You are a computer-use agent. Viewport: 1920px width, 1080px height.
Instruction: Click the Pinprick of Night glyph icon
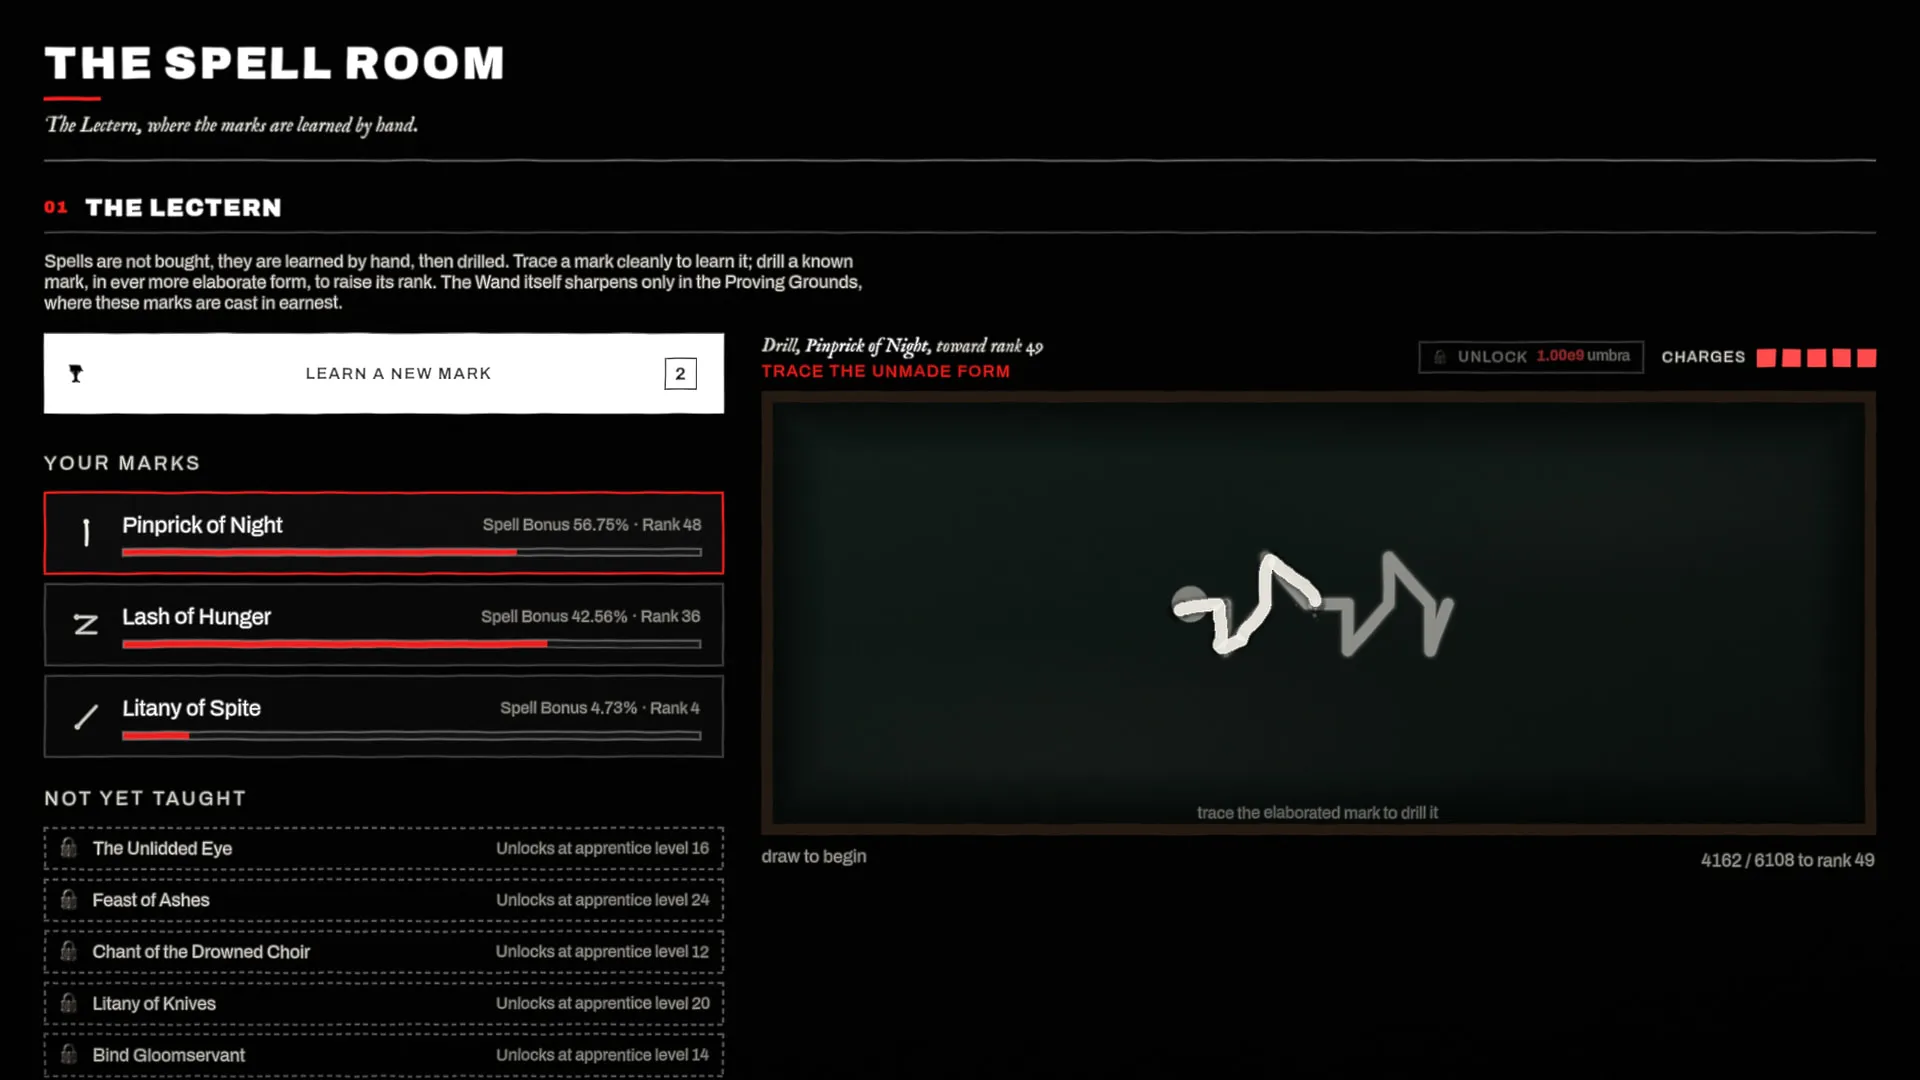click(86, 532)
